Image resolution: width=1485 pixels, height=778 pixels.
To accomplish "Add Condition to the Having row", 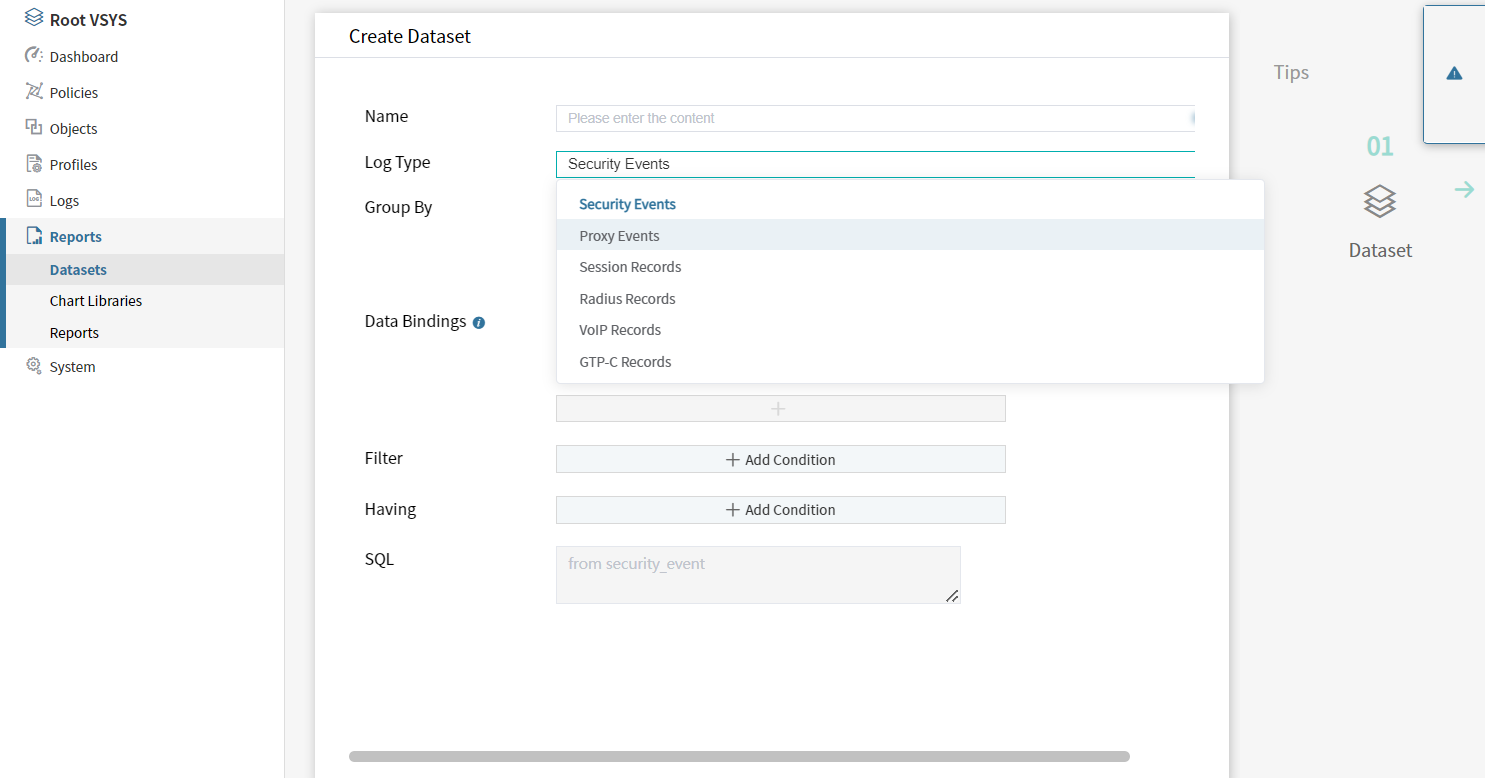I will (x=780, y=510).
